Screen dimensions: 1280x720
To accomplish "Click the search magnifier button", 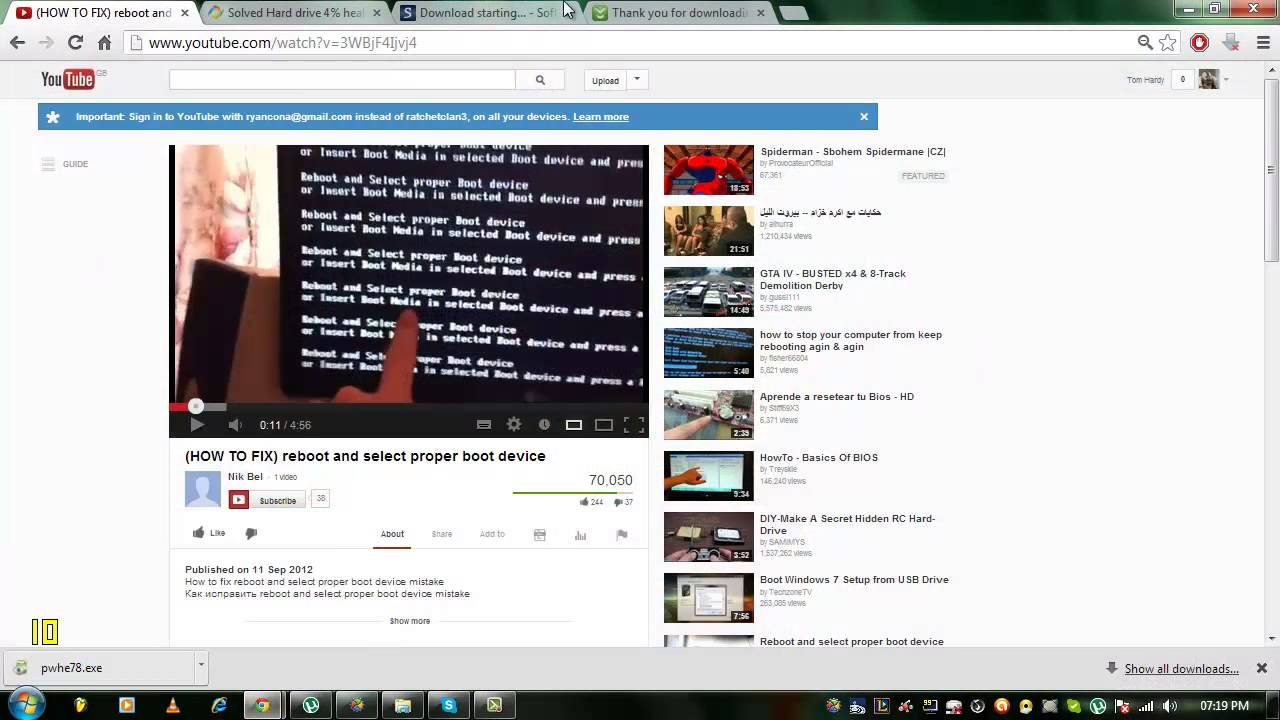I will click(540, 80).
